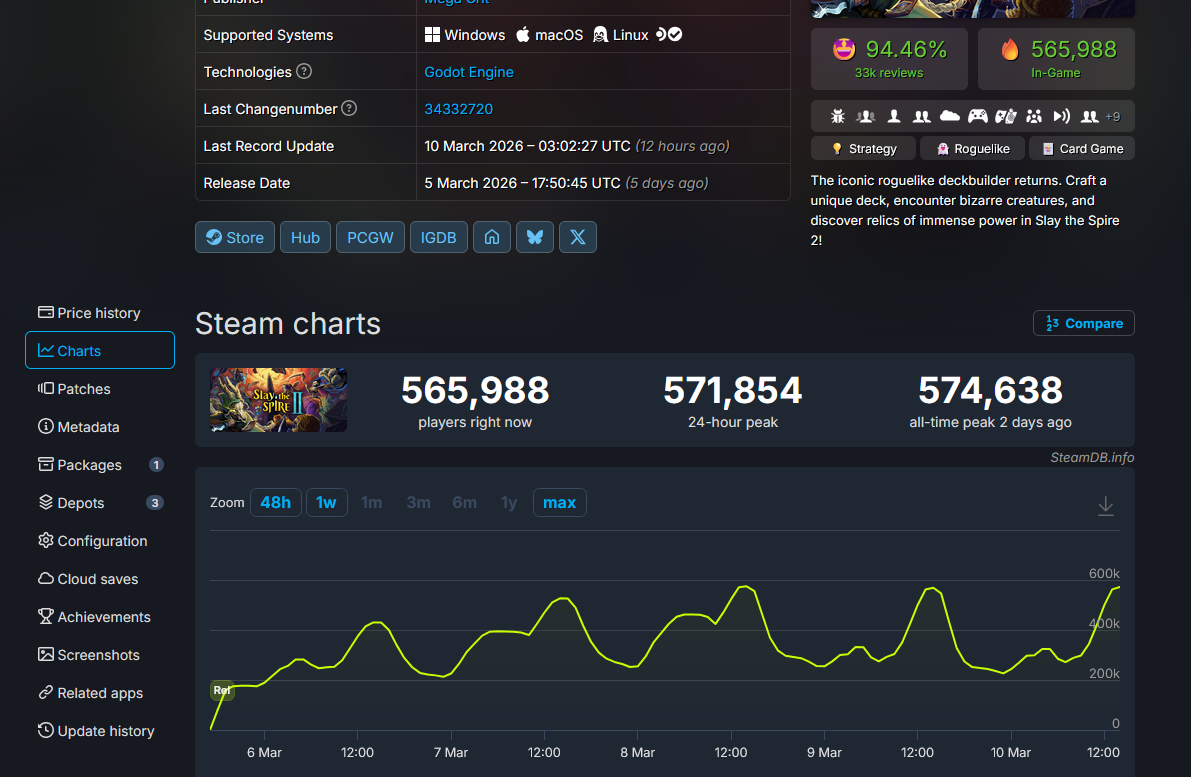Set chart zoom to 6m
Image resolution: width=1191 pixels, height=777 pixels.
465,503
